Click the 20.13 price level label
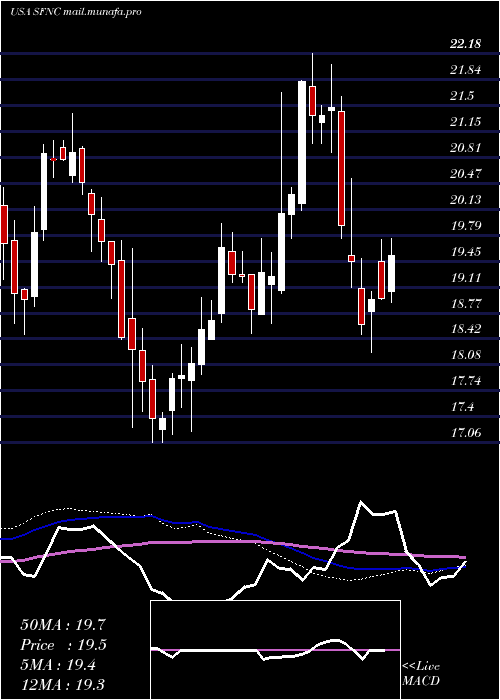Image resolution: width=500 pixels, height=700 pixels. click(x=466, y=199)
